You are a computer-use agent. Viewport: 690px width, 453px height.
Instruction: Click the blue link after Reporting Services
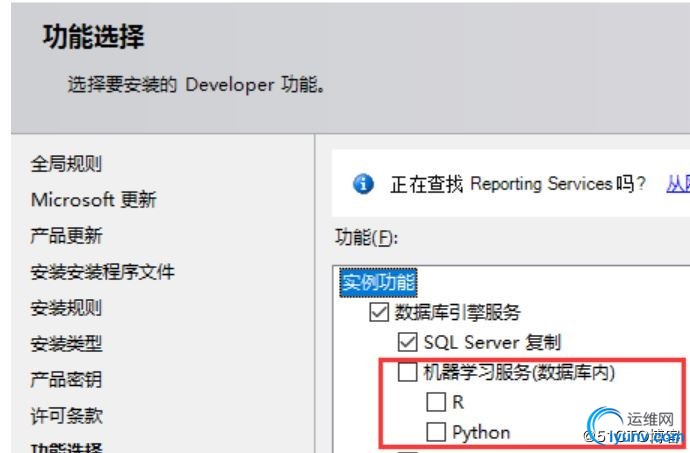pos(678,184)
